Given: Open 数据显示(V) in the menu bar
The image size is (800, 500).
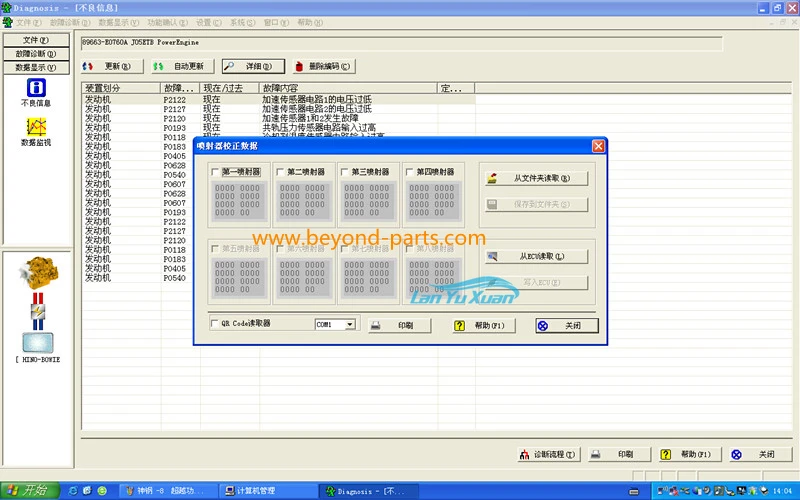Looking at the screenshot, I should (x=118, y=22).
